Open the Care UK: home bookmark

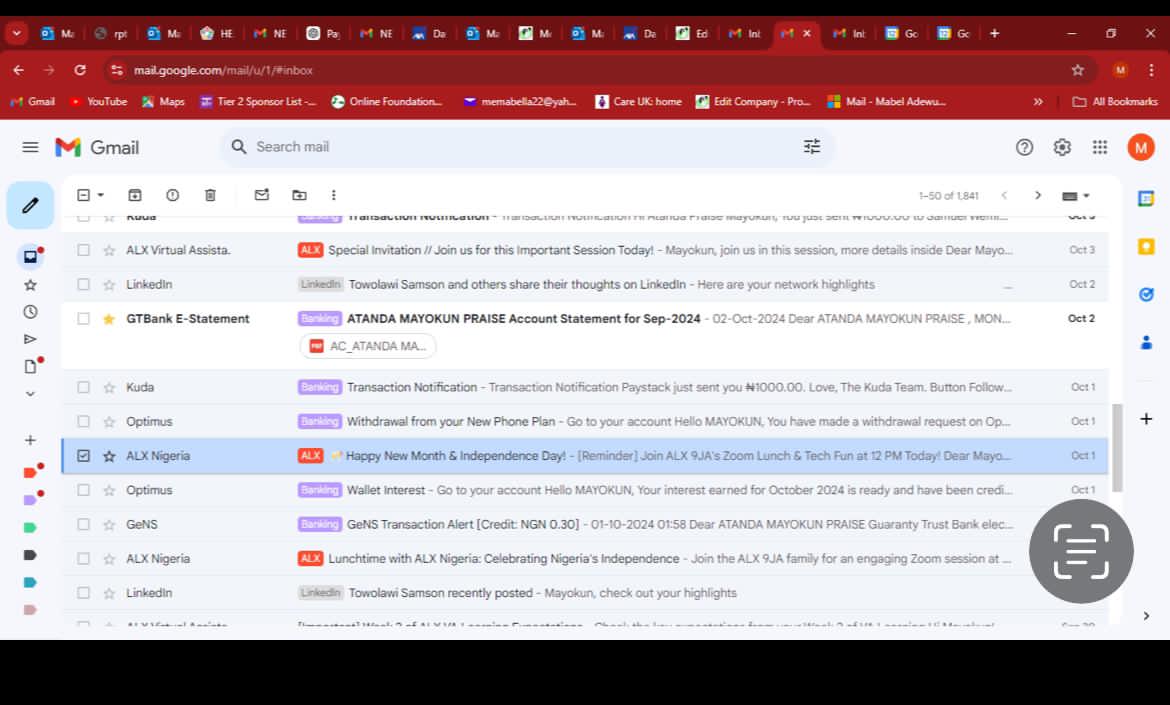pos(639,101)
